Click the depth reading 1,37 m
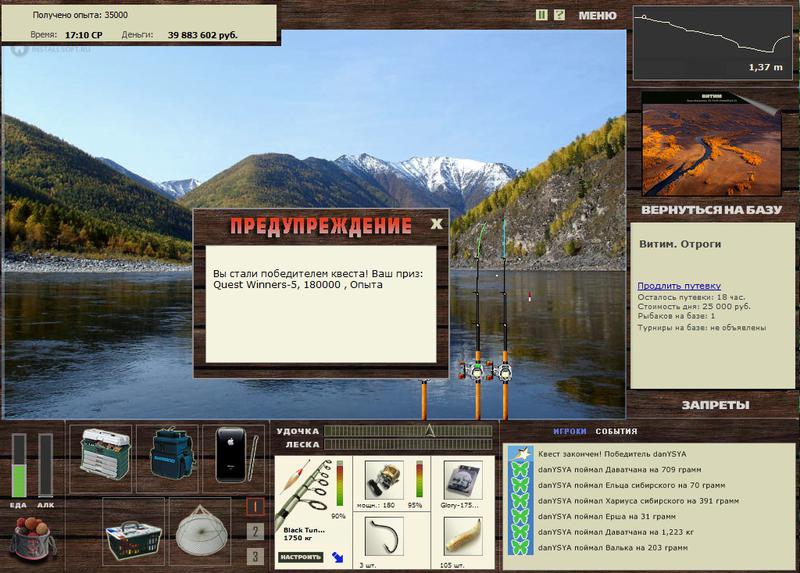The image size is (800, 573). (765, 67)
